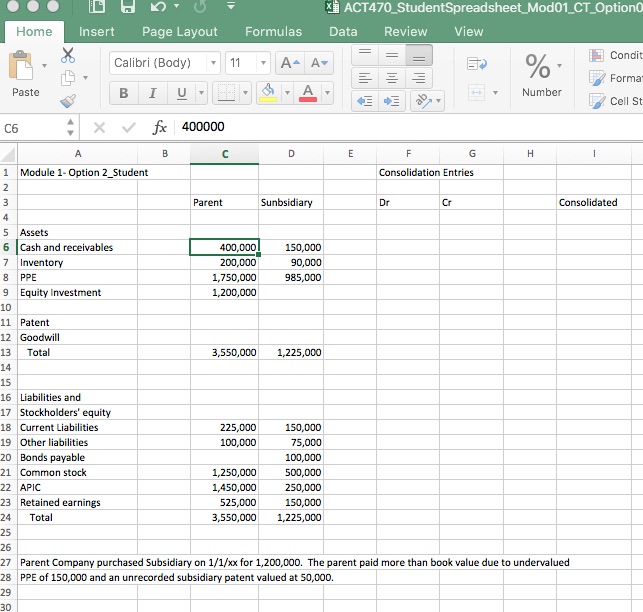Open the Formulas tab
The height and width of the screenshot is (612, 643).
pos(274,32)
